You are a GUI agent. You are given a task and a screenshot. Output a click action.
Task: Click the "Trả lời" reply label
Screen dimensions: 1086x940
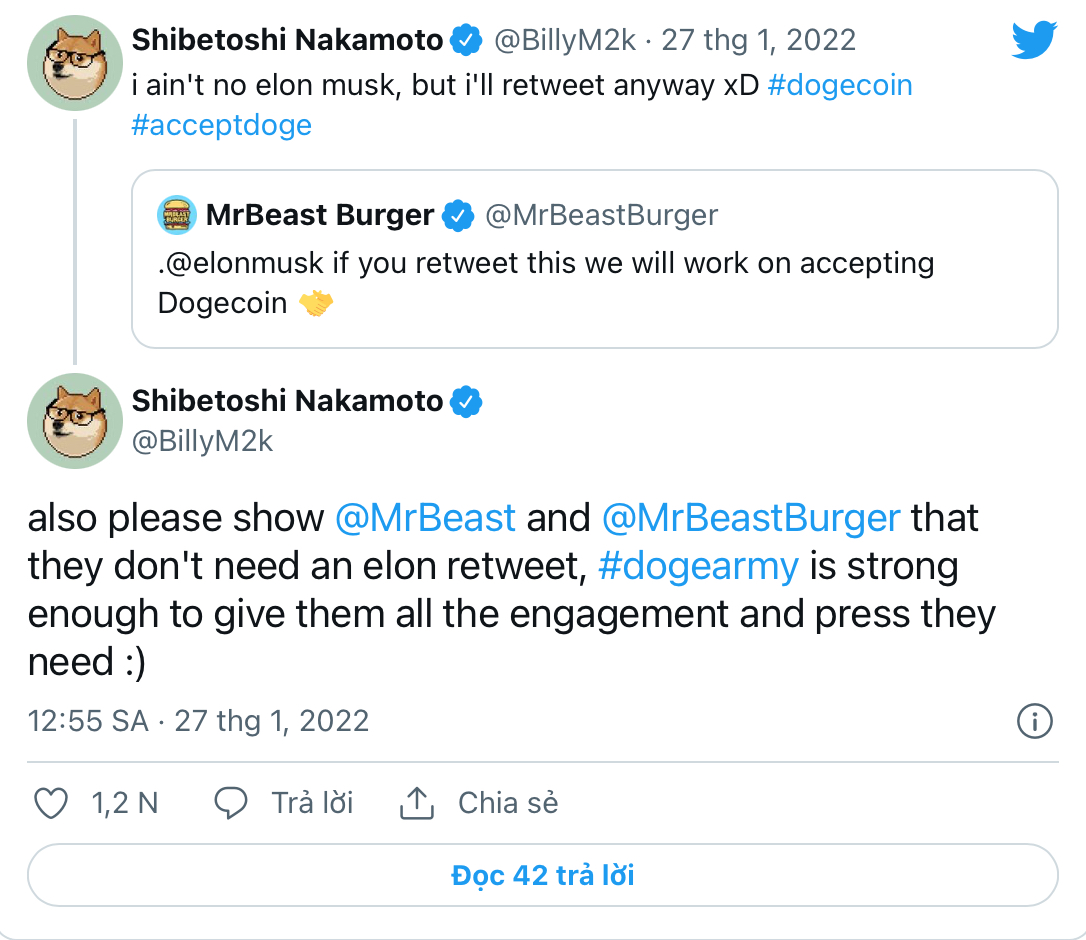pyautogui.click(x=312, y=803)
